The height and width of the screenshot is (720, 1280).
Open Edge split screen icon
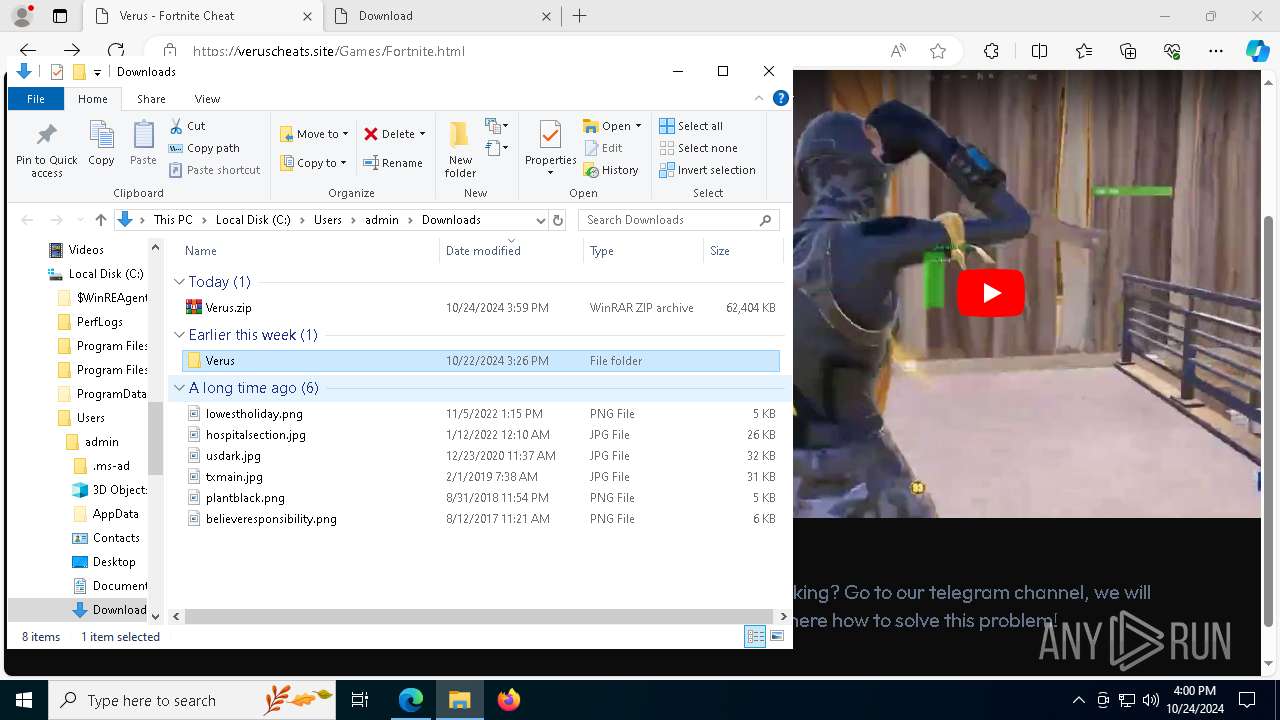point(1039,51)
